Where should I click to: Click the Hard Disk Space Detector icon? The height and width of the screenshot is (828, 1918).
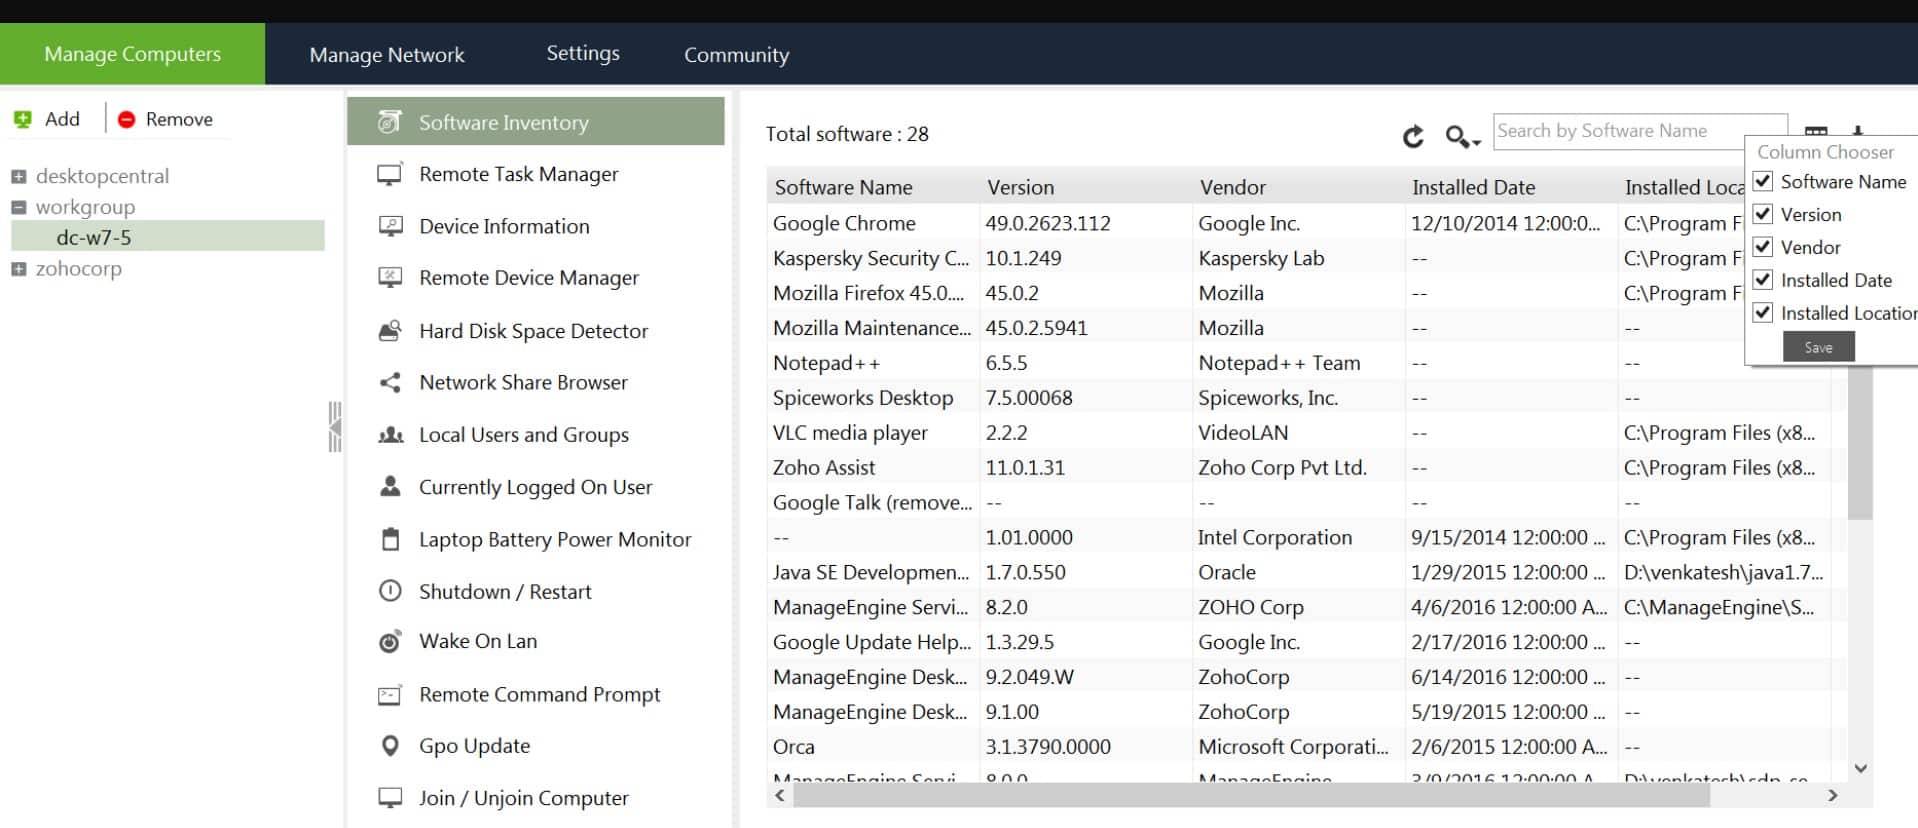tap(389, 330)
